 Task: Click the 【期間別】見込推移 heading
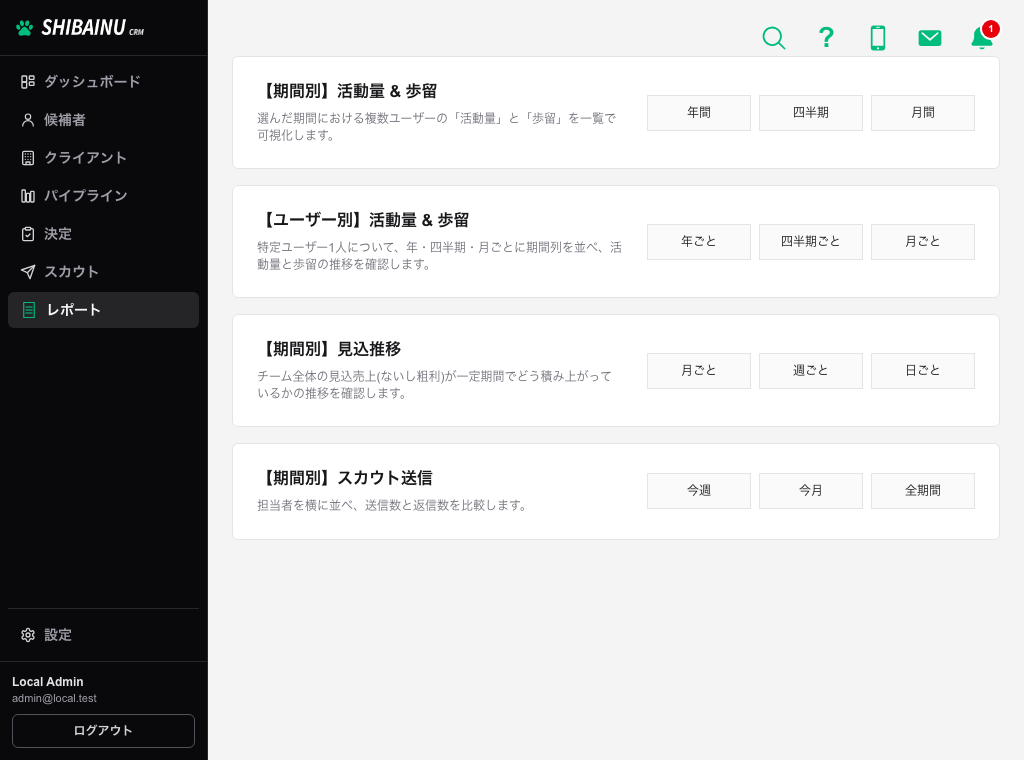tap(330, 349)
